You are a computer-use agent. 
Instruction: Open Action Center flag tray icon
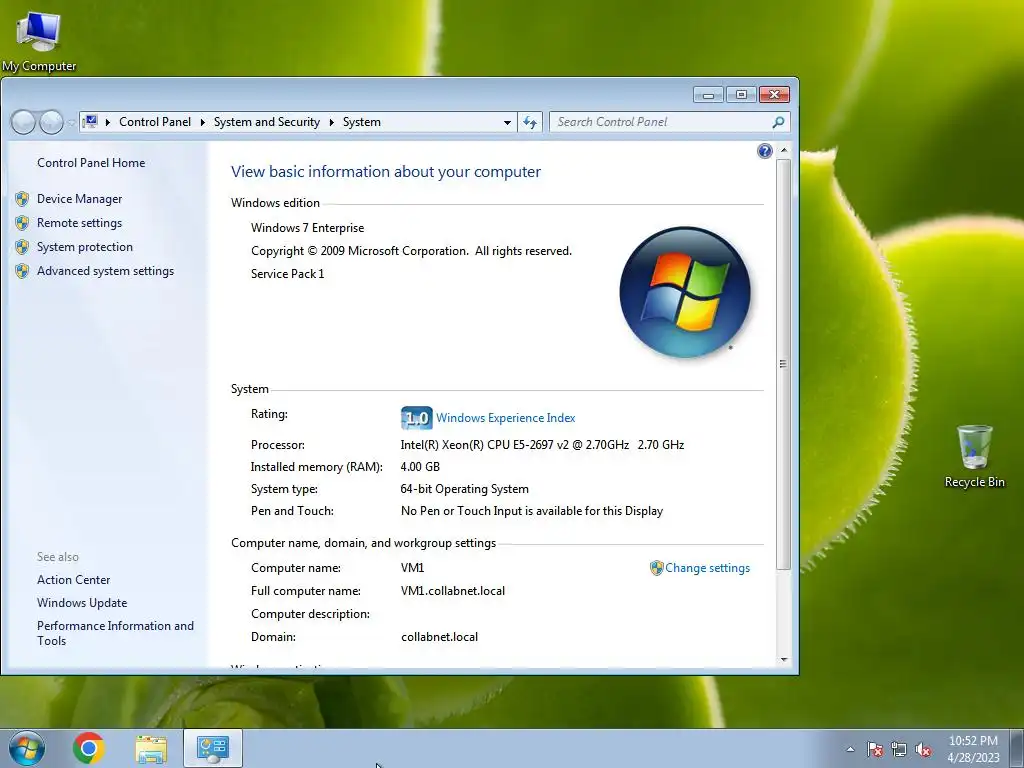(874, 749)
